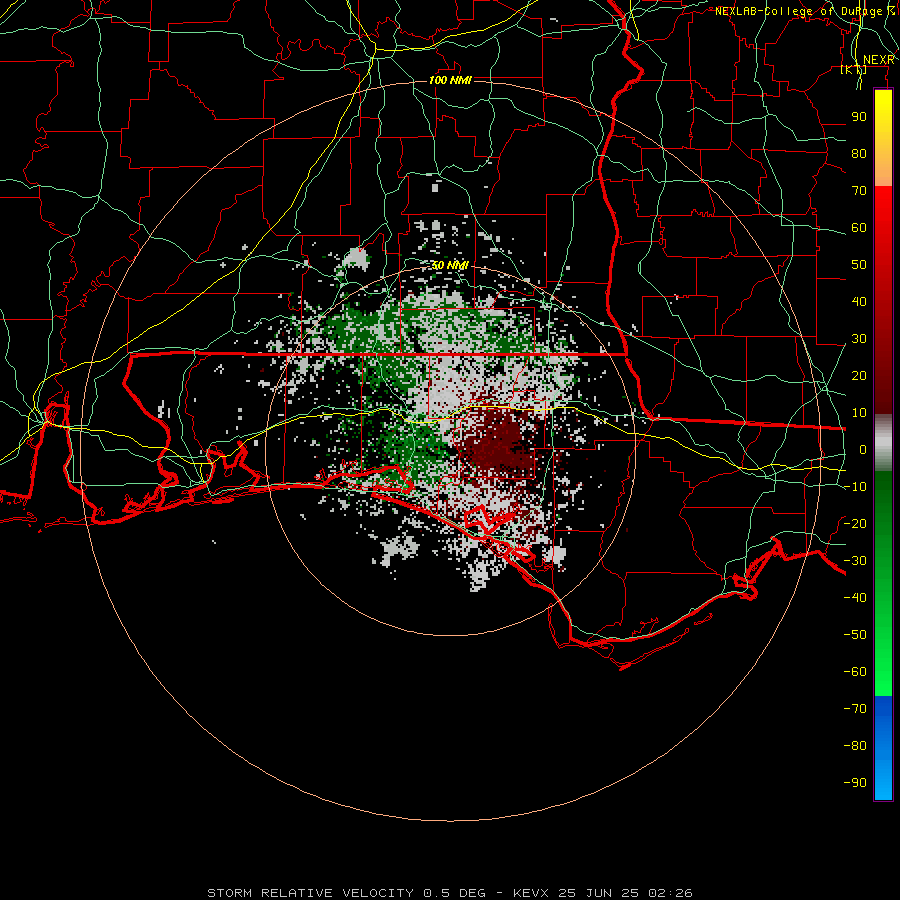
Task: Click the 30 value on velocity scale
Action: click(859, 339)
